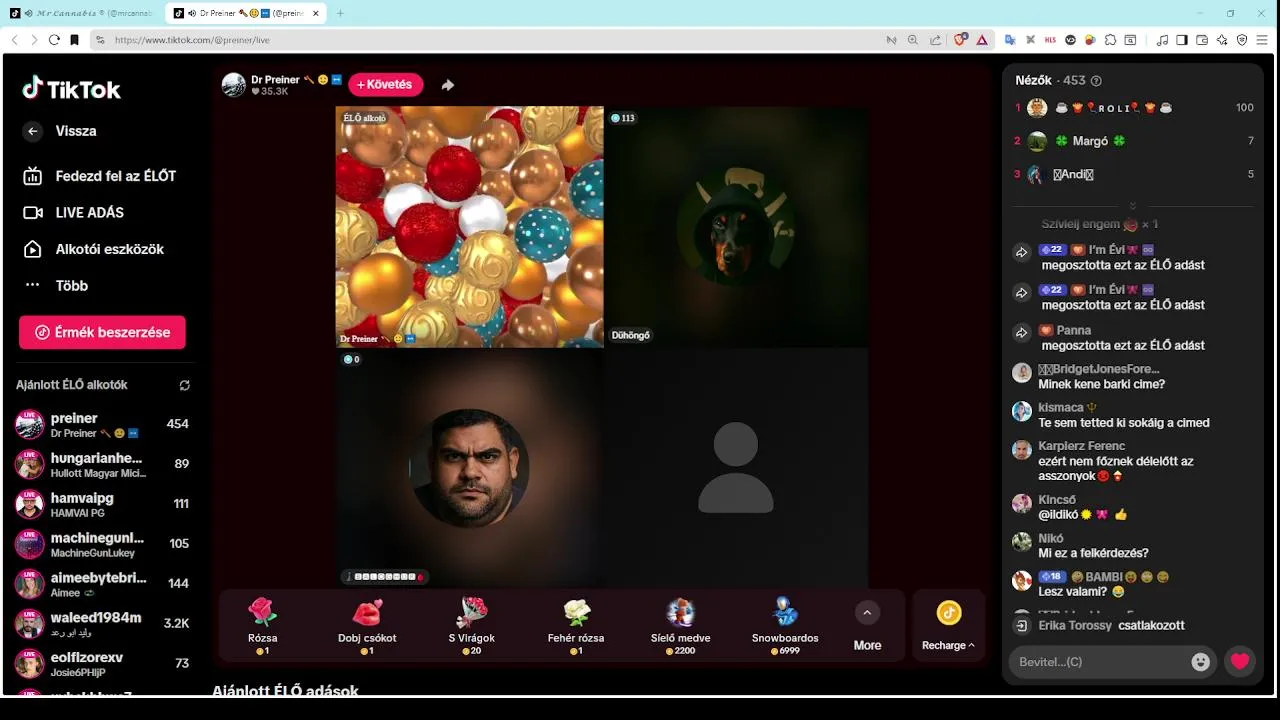Image resolution: width=1280 pixels, height=720 pixels.
Task: Click Nikó username in chat
Action: (x=1051, y=539)
